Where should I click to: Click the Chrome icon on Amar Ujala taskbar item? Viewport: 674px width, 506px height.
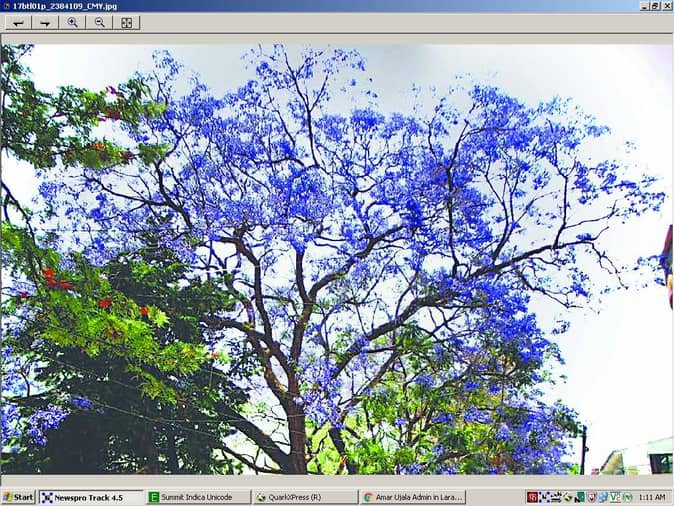pos(368,497)
